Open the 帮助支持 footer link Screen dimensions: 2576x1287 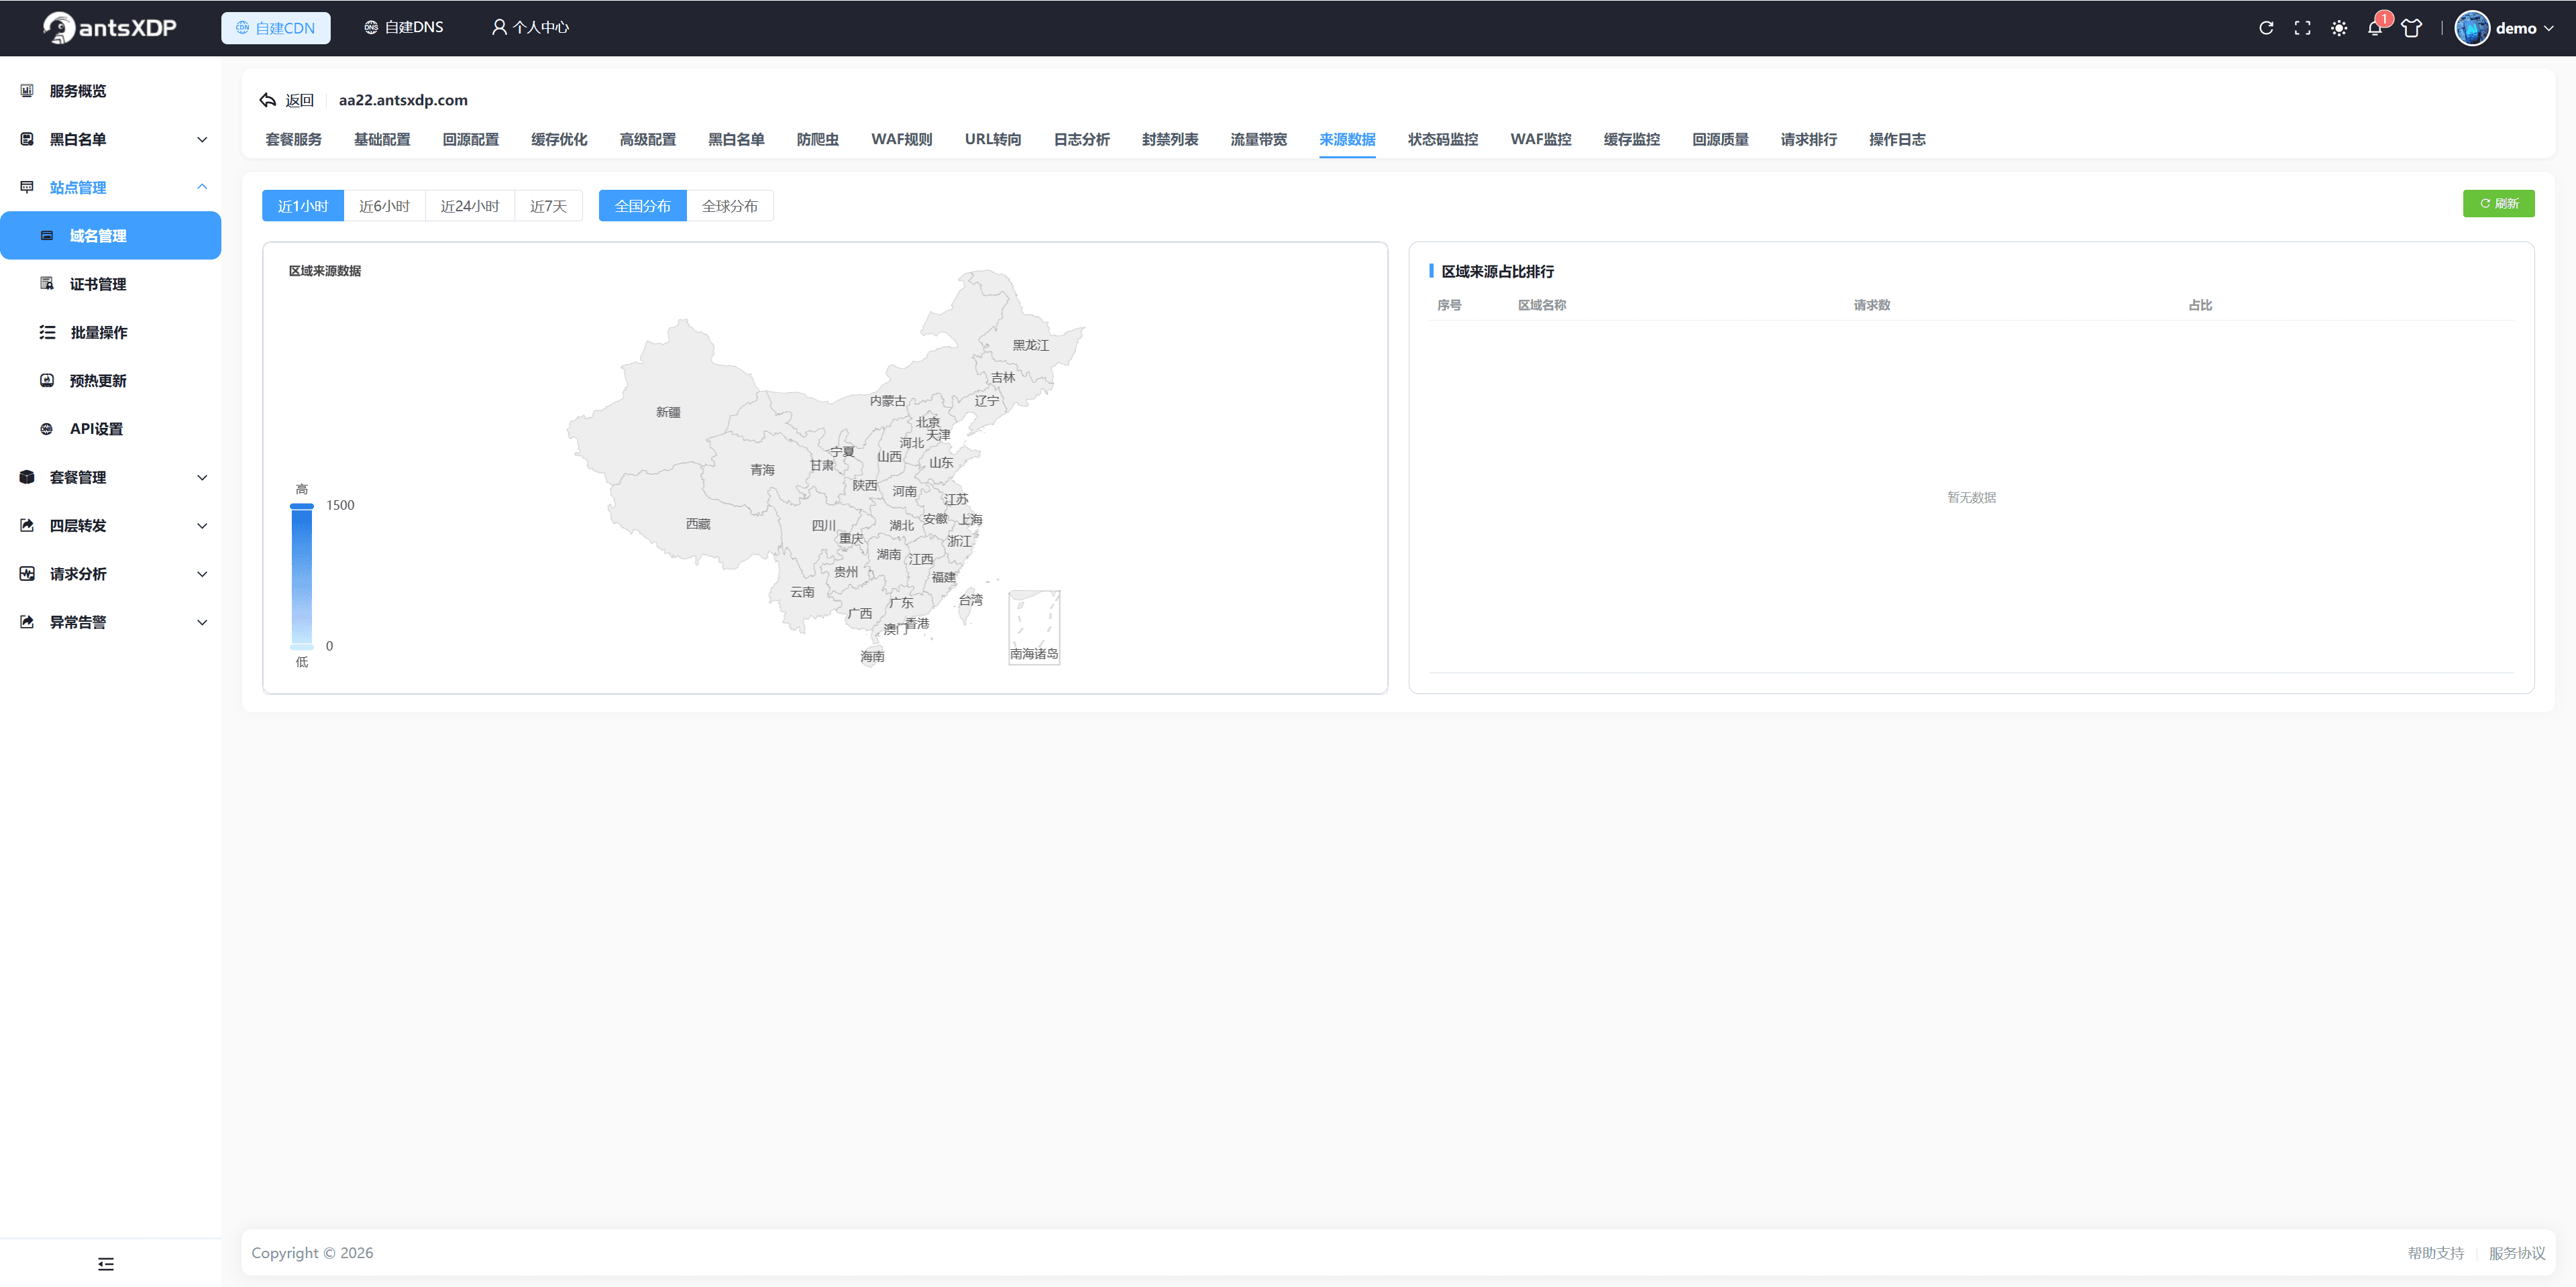pyautogui.click(x=2435, y=1253)
